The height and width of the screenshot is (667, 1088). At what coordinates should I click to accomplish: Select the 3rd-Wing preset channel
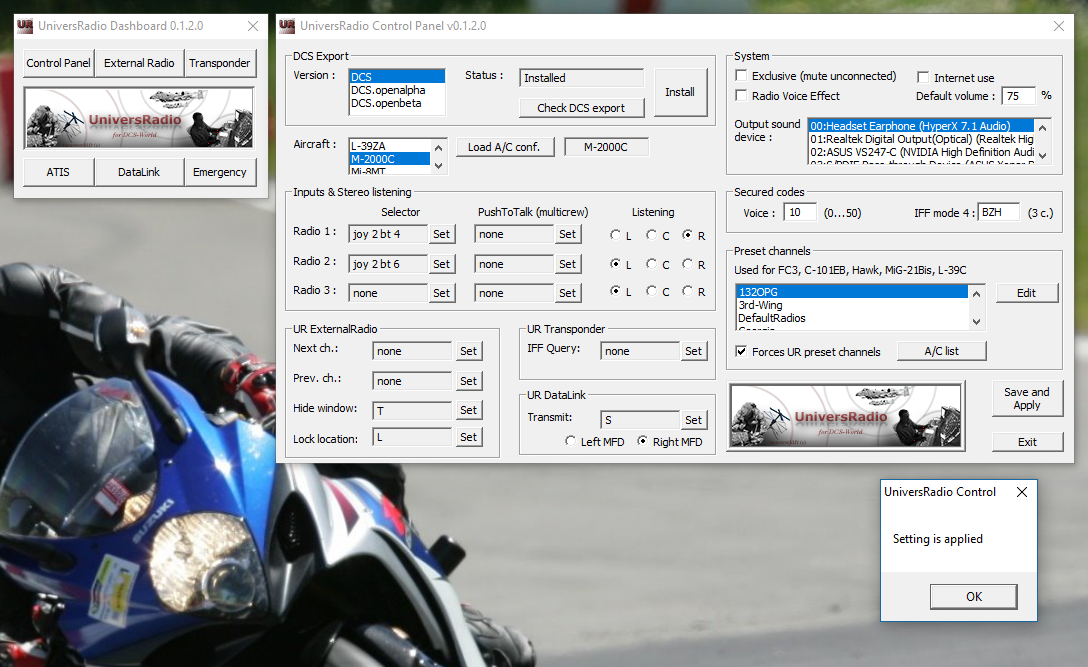852,305
